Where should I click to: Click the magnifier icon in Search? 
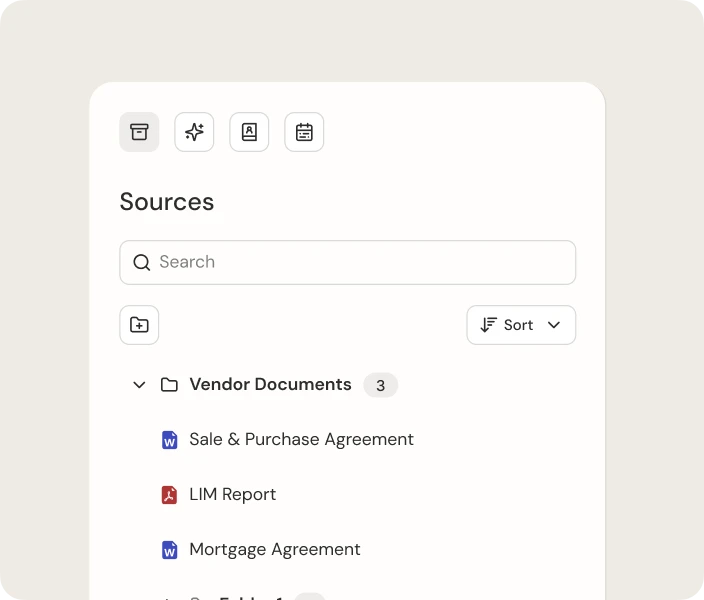pos(141,262)
